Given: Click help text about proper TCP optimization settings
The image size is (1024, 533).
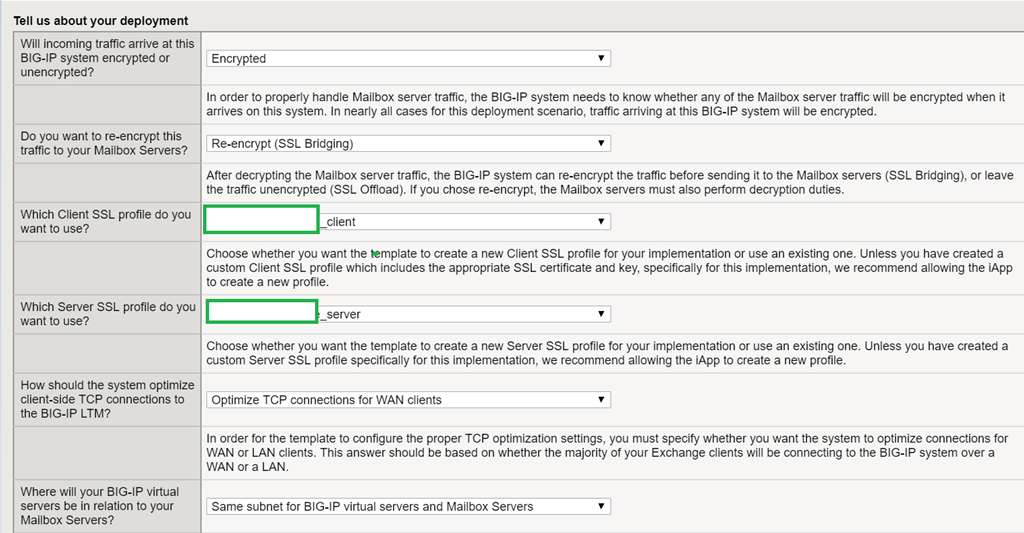Looking at the screenshot, I should (607, 453).
